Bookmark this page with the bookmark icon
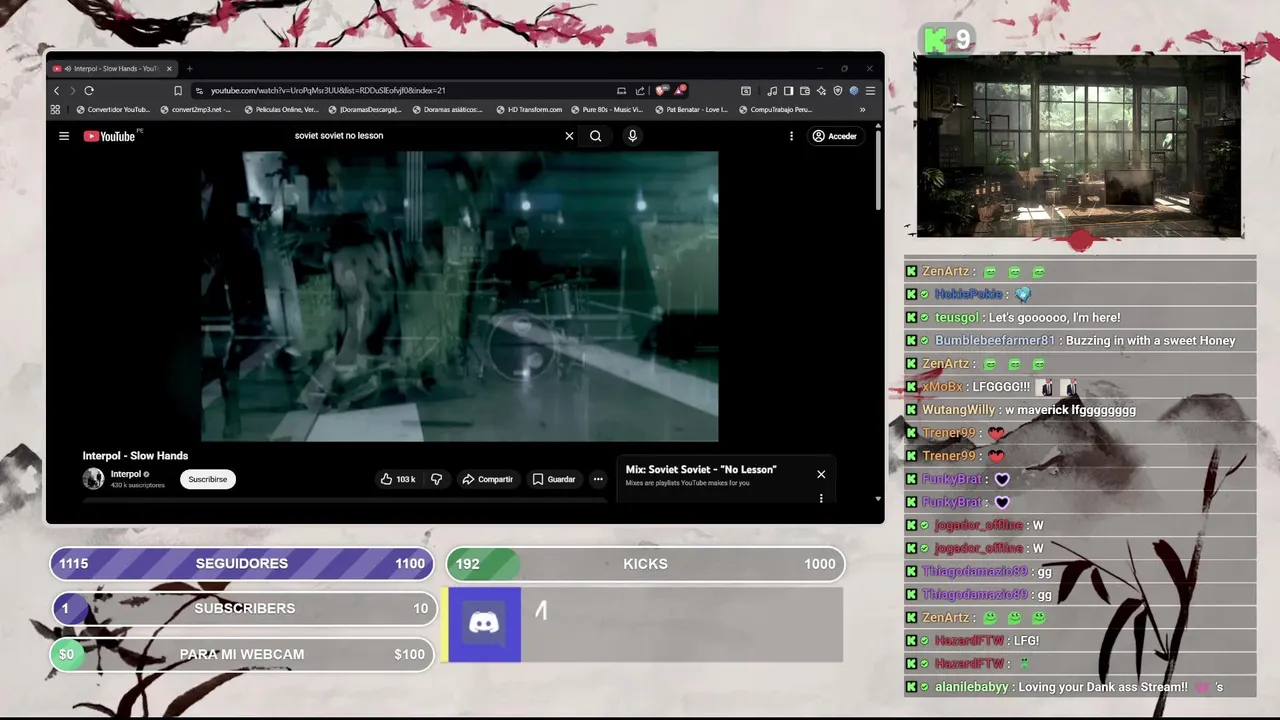 178,90
